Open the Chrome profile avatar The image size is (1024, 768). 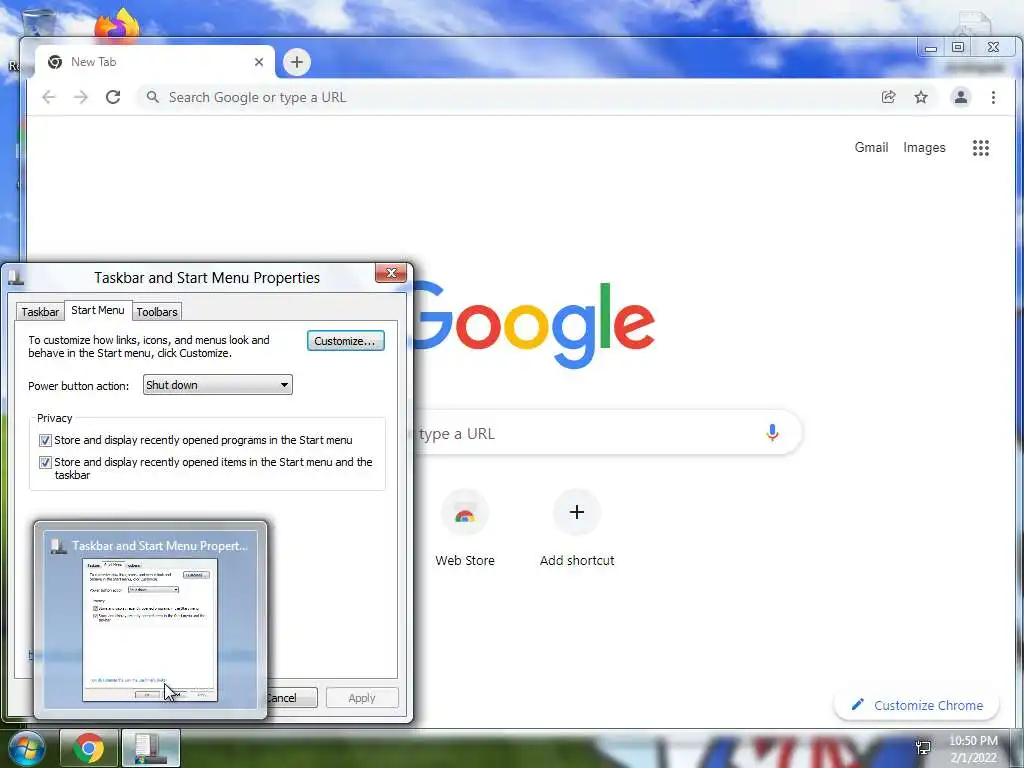pos(961,97)
